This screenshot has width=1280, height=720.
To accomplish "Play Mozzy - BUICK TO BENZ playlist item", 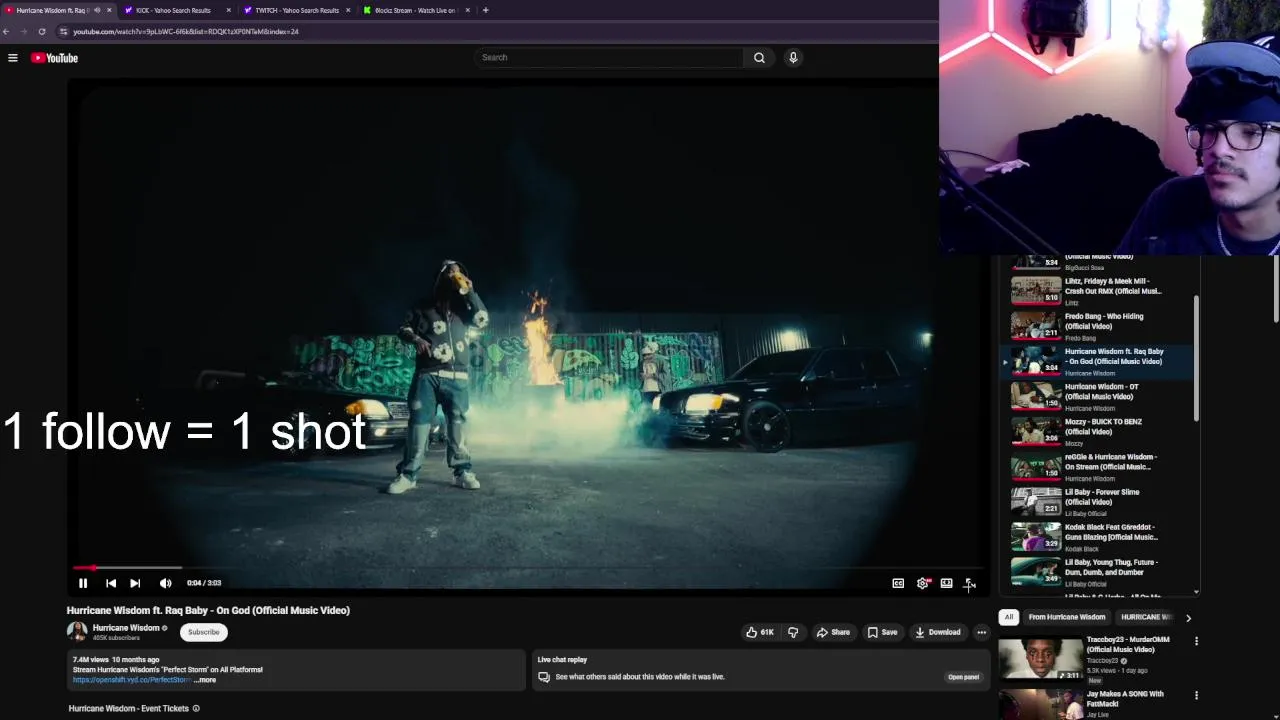I will [x=1099, y=431].
